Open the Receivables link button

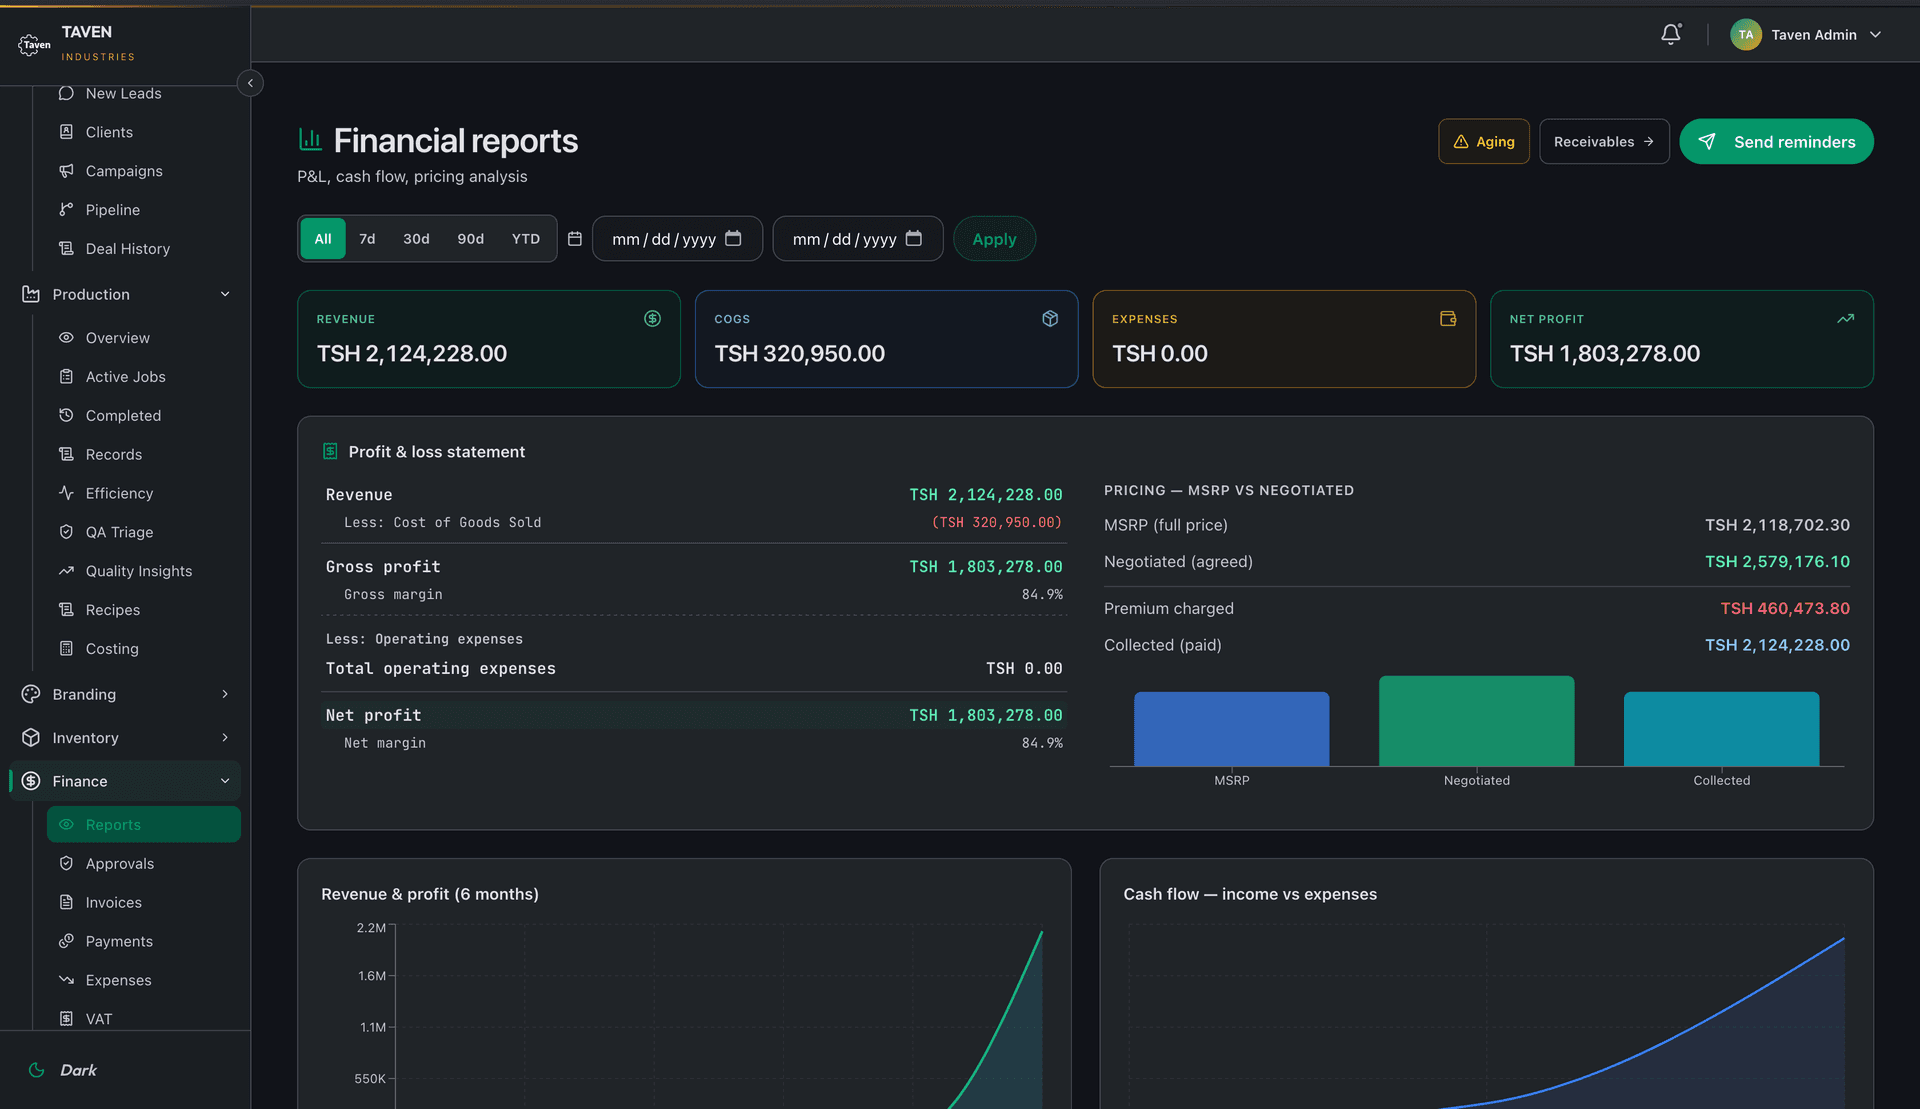click(1603, 142)
